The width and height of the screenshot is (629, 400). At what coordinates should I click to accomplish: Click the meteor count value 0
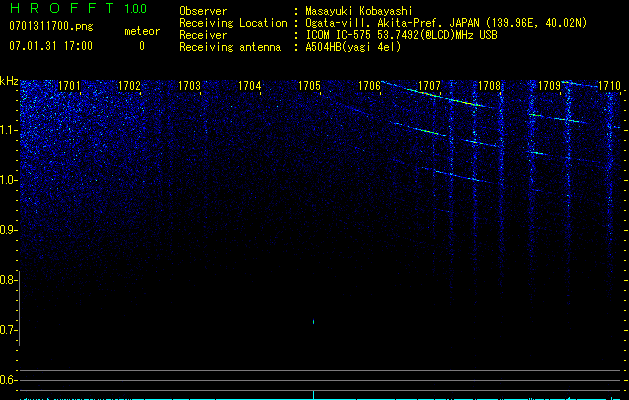142,46
